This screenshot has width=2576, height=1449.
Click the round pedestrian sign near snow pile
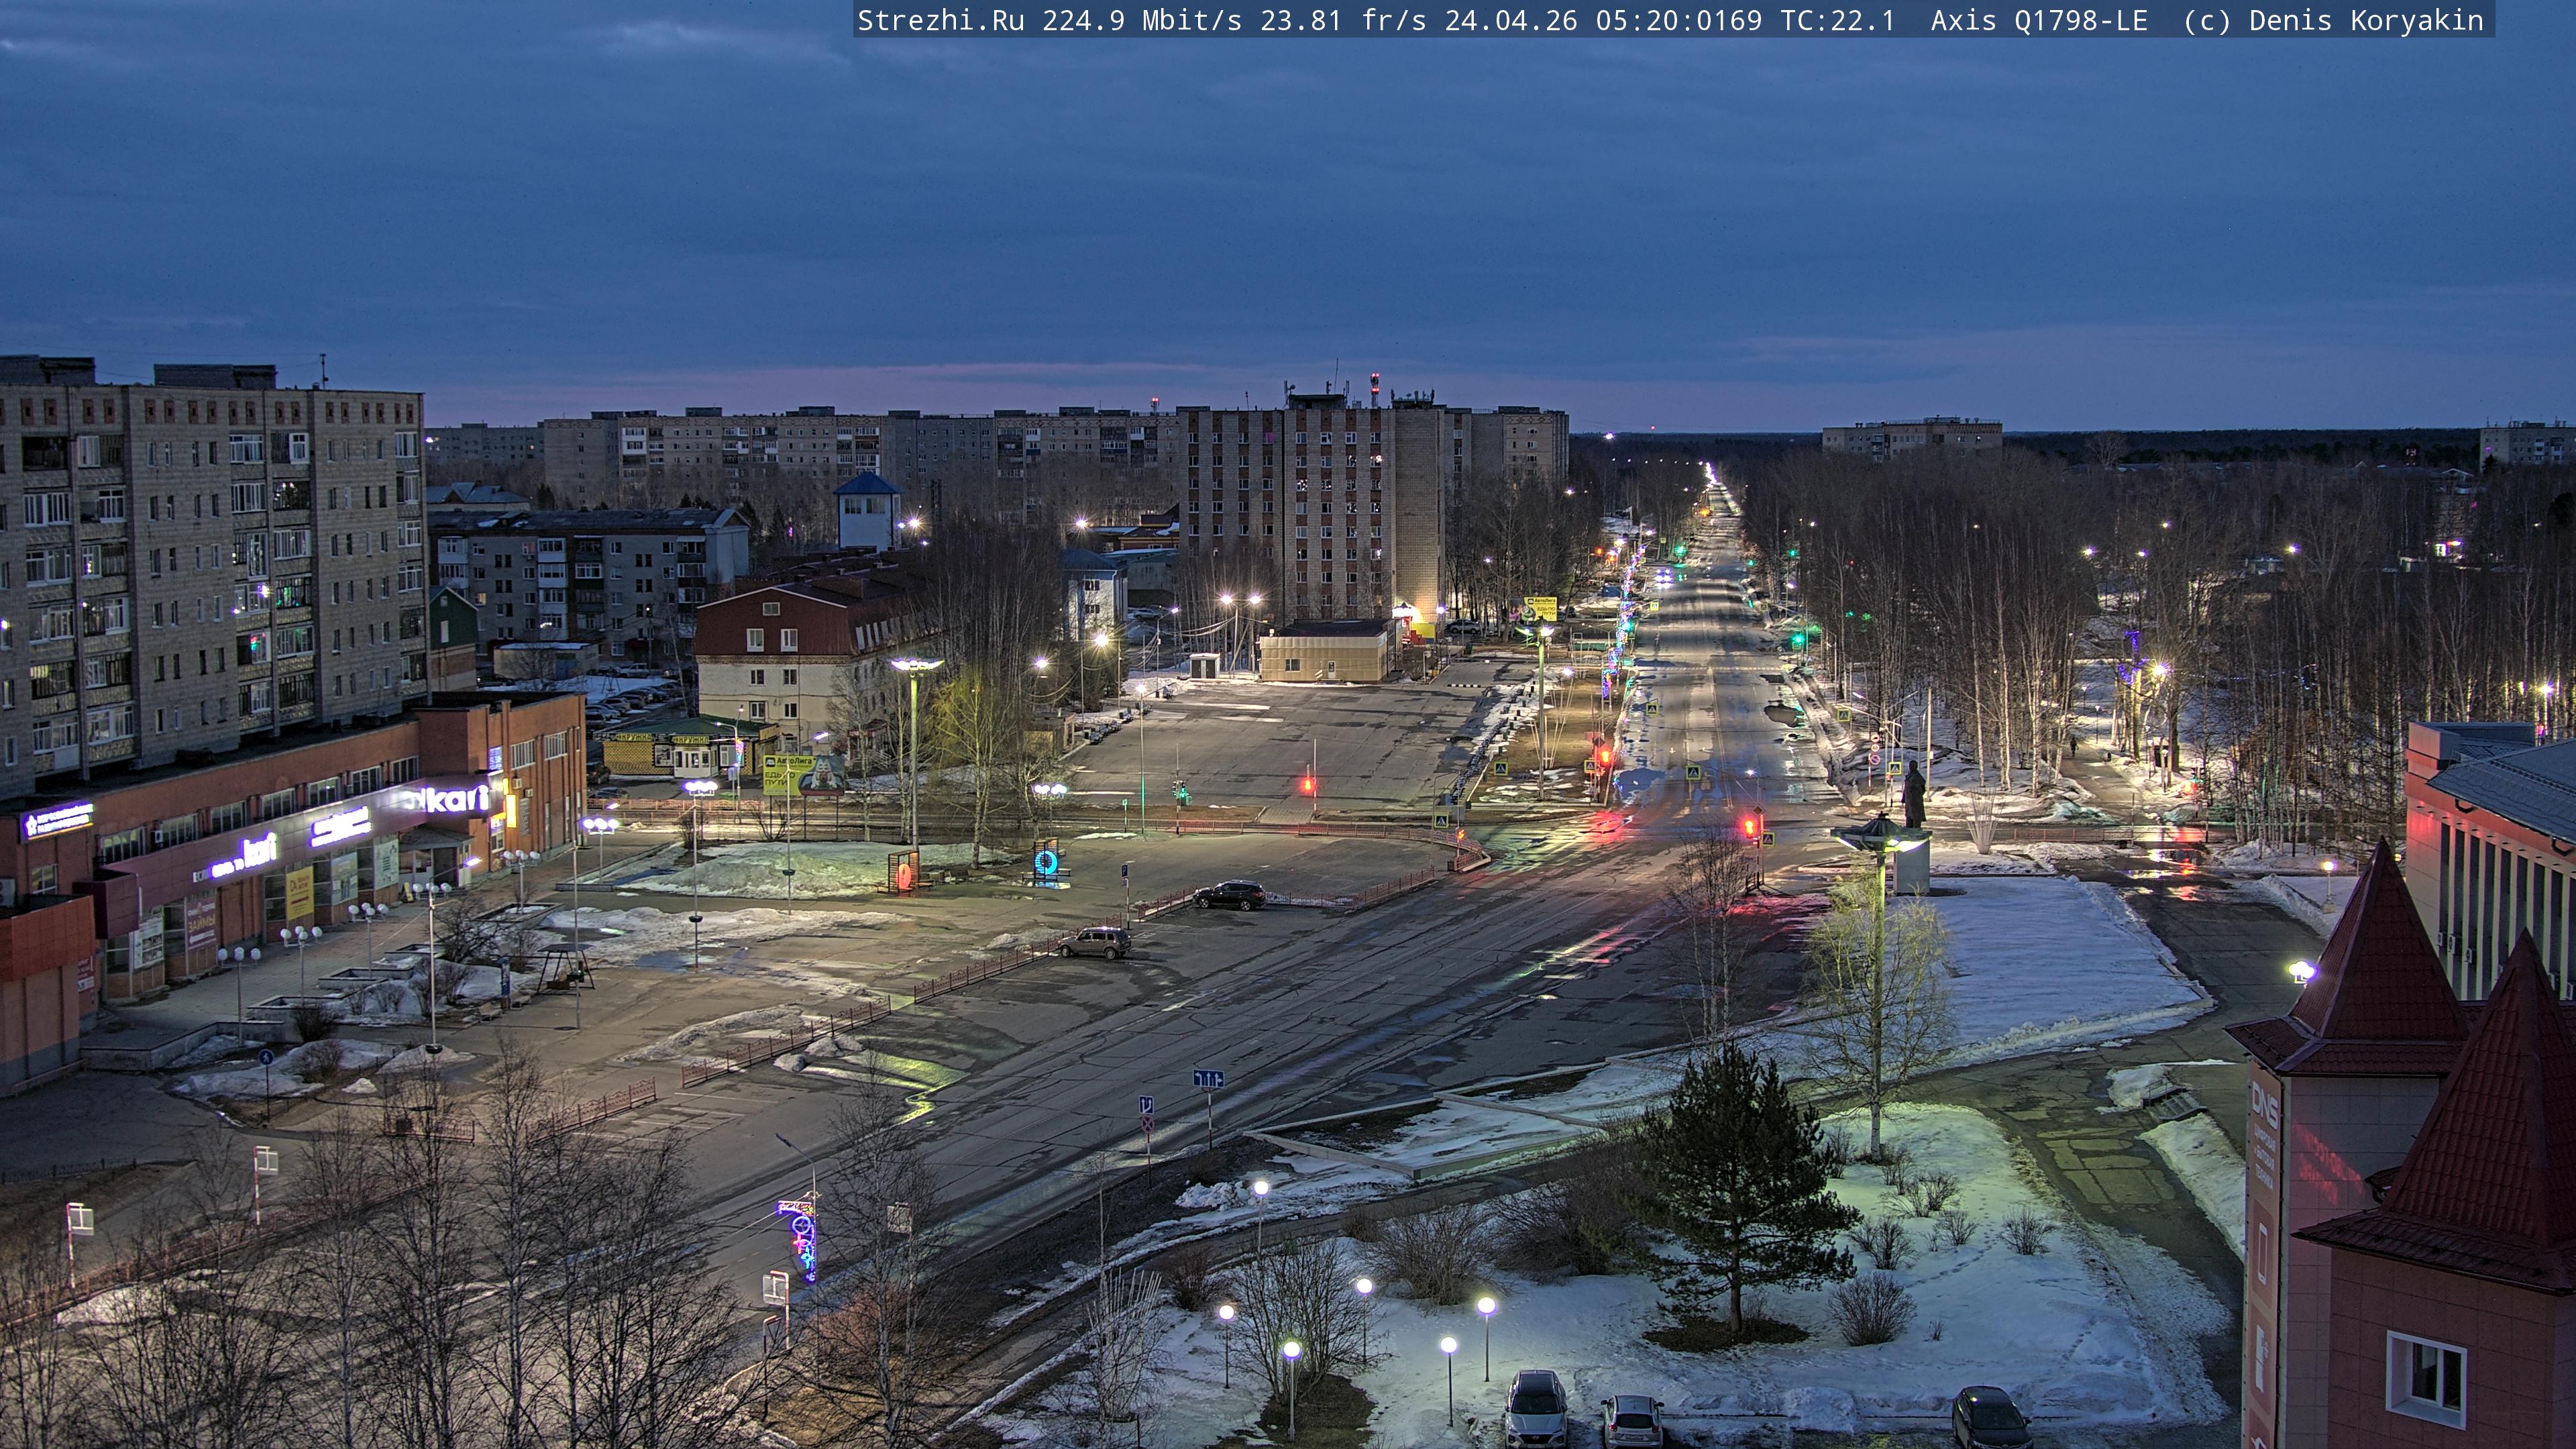pos(266,1056)
